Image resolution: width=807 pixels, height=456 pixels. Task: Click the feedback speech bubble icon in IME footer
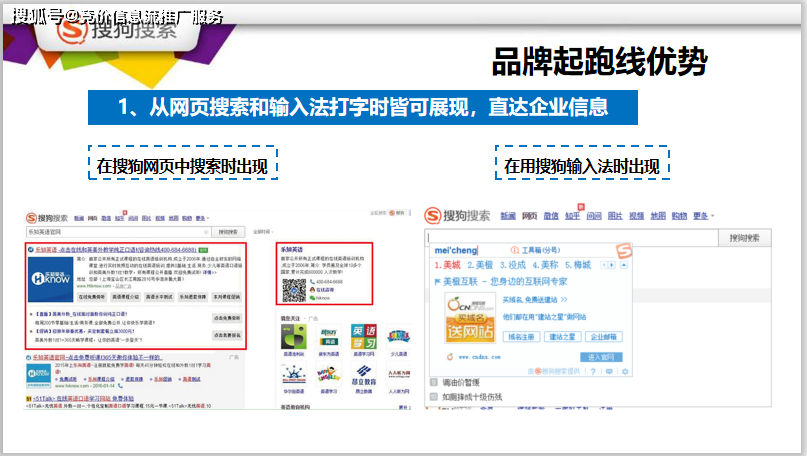(609, 371)
